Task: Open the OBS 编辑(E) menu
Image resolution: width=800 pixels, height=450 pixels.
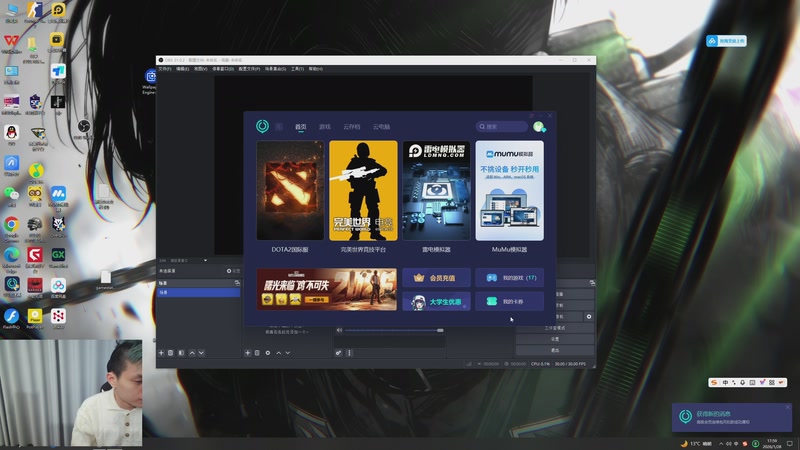Action: [183, 69]
